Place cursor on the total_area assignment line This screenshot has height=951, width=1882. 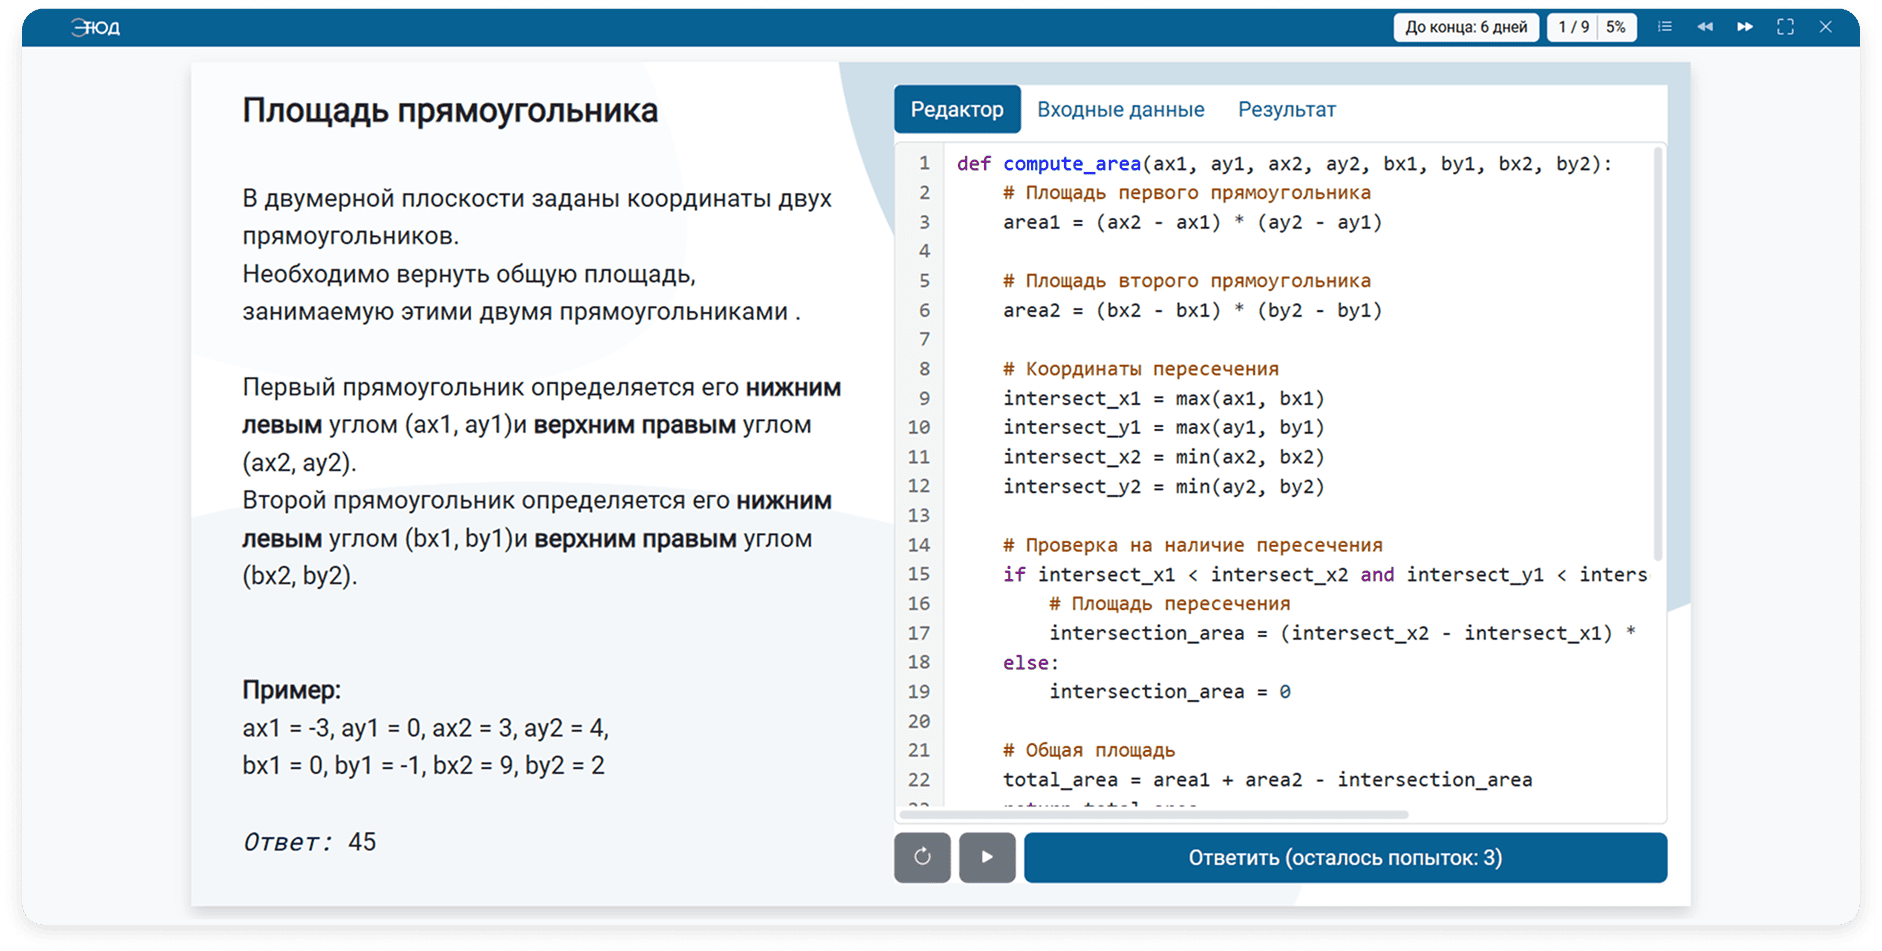click(1266, 780)
